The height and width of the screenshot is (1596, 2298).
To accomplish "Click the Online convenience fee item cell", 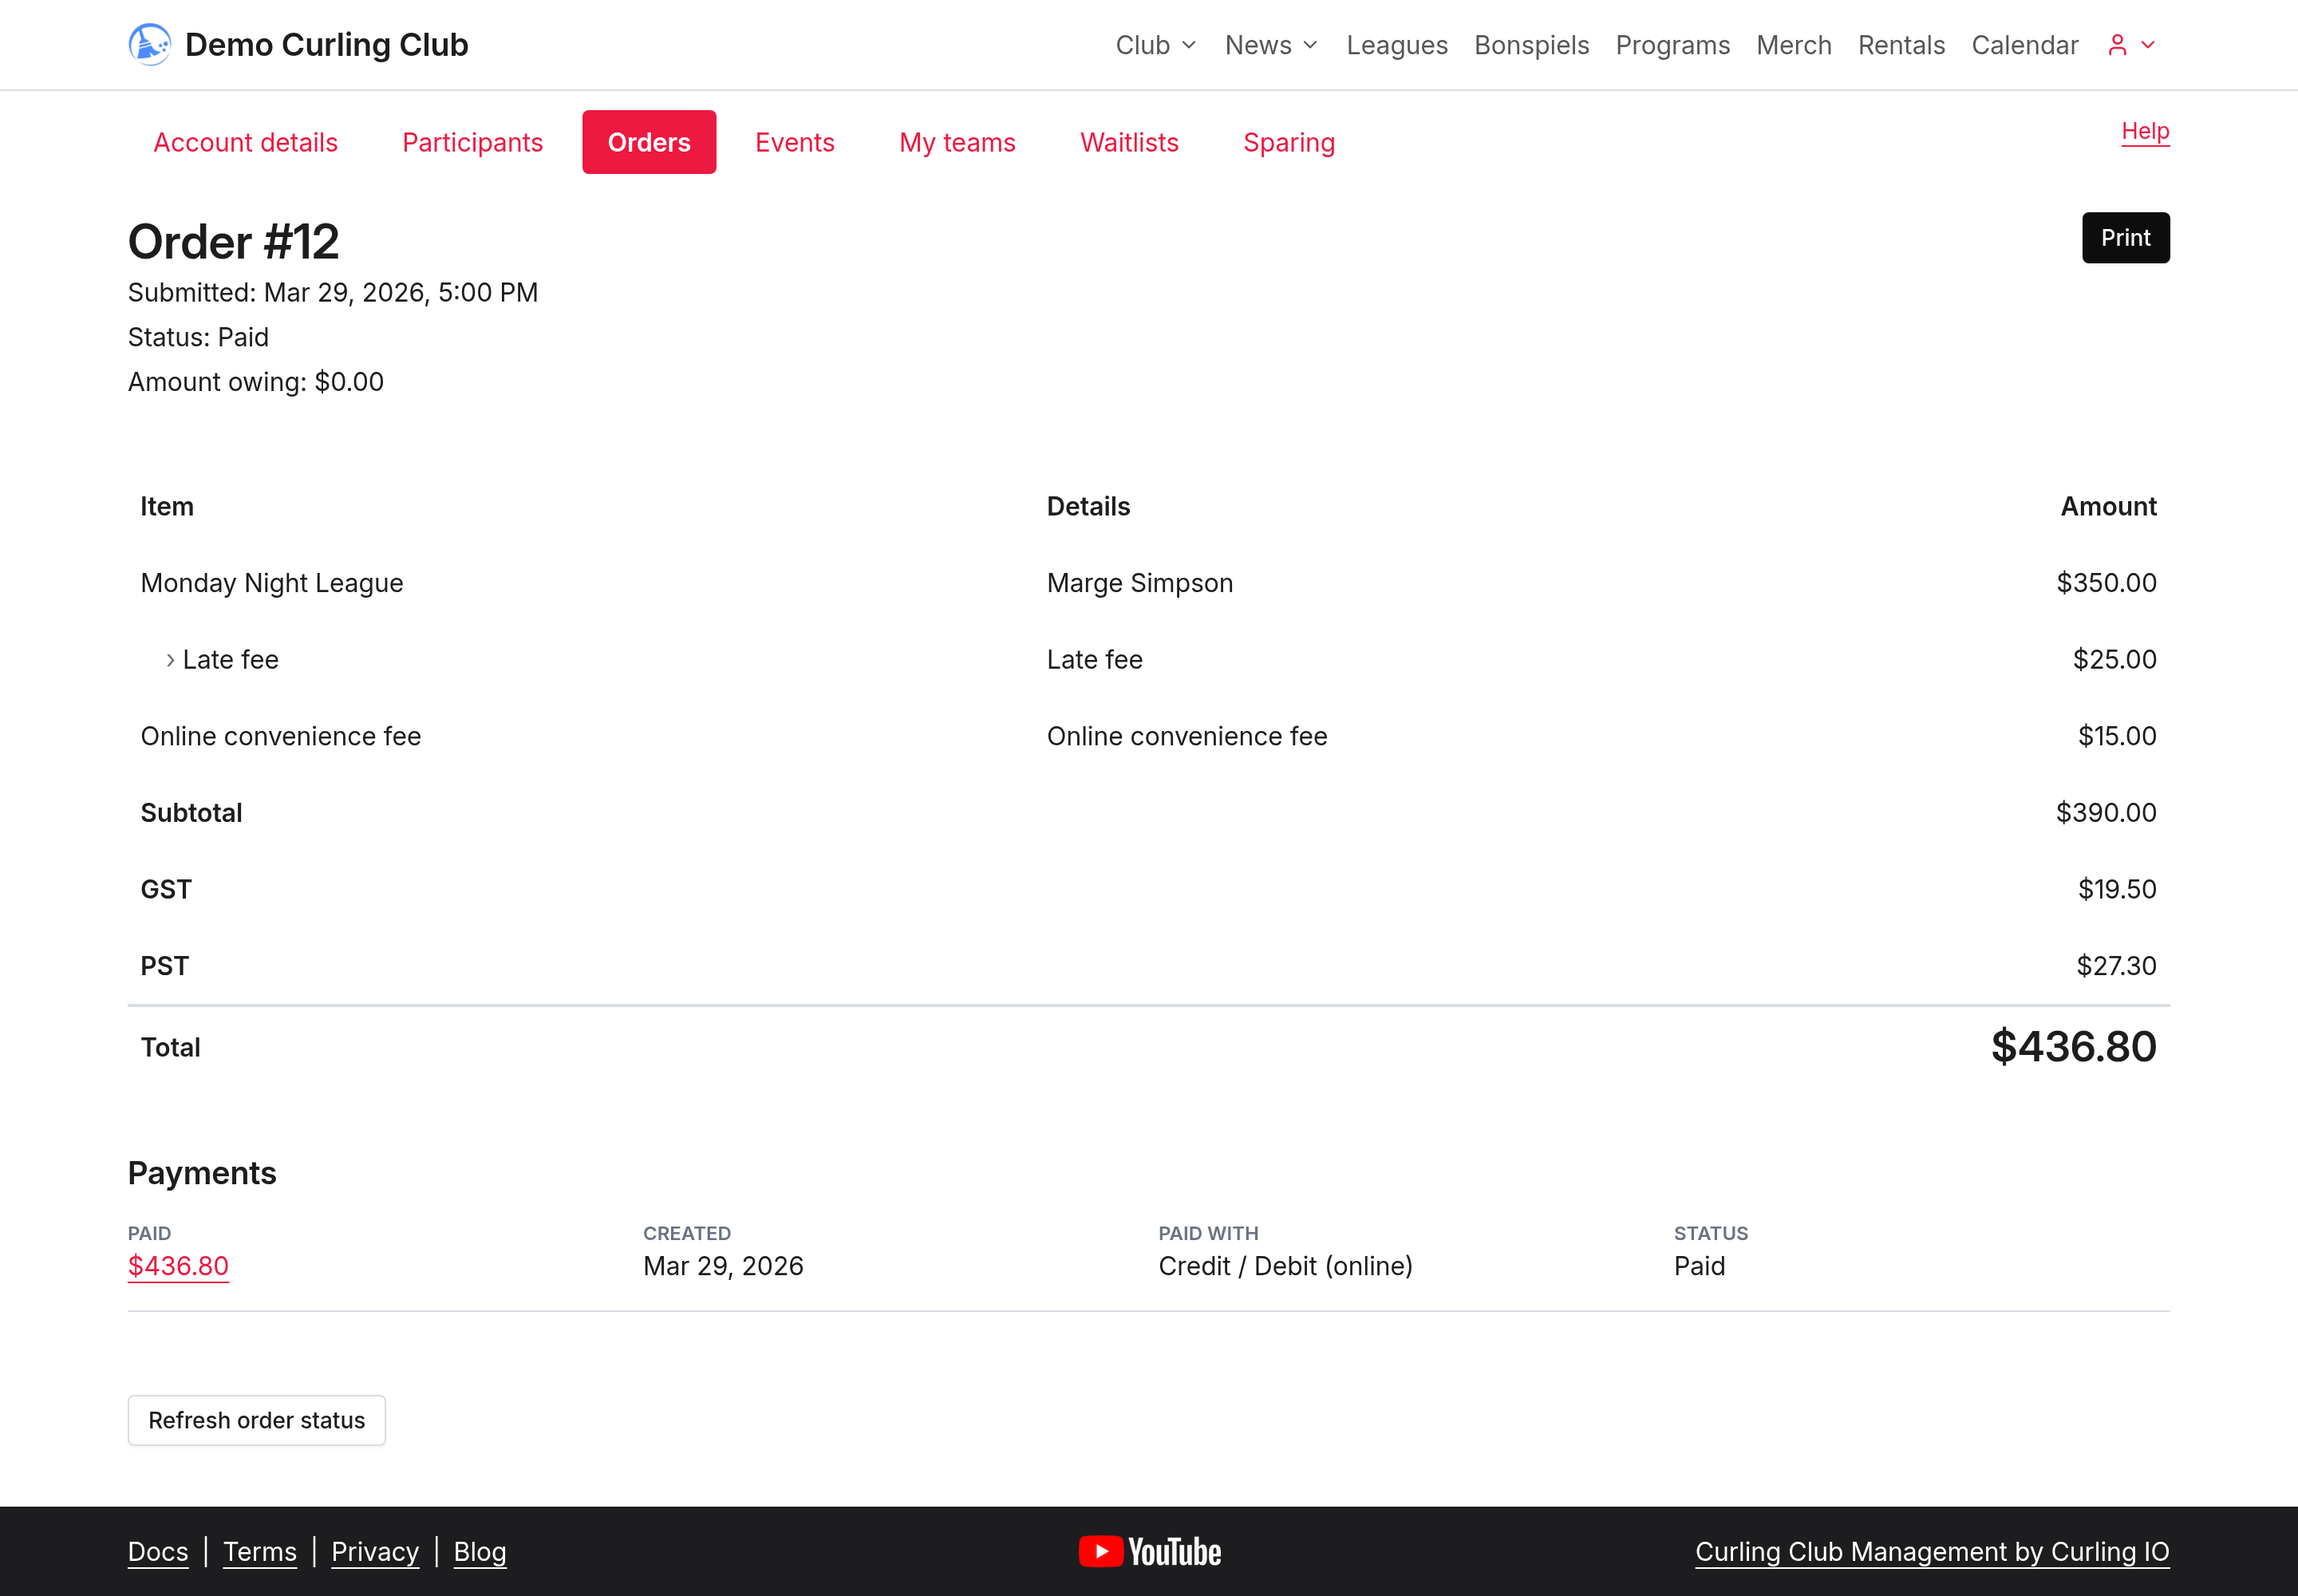I will (281, 736).
